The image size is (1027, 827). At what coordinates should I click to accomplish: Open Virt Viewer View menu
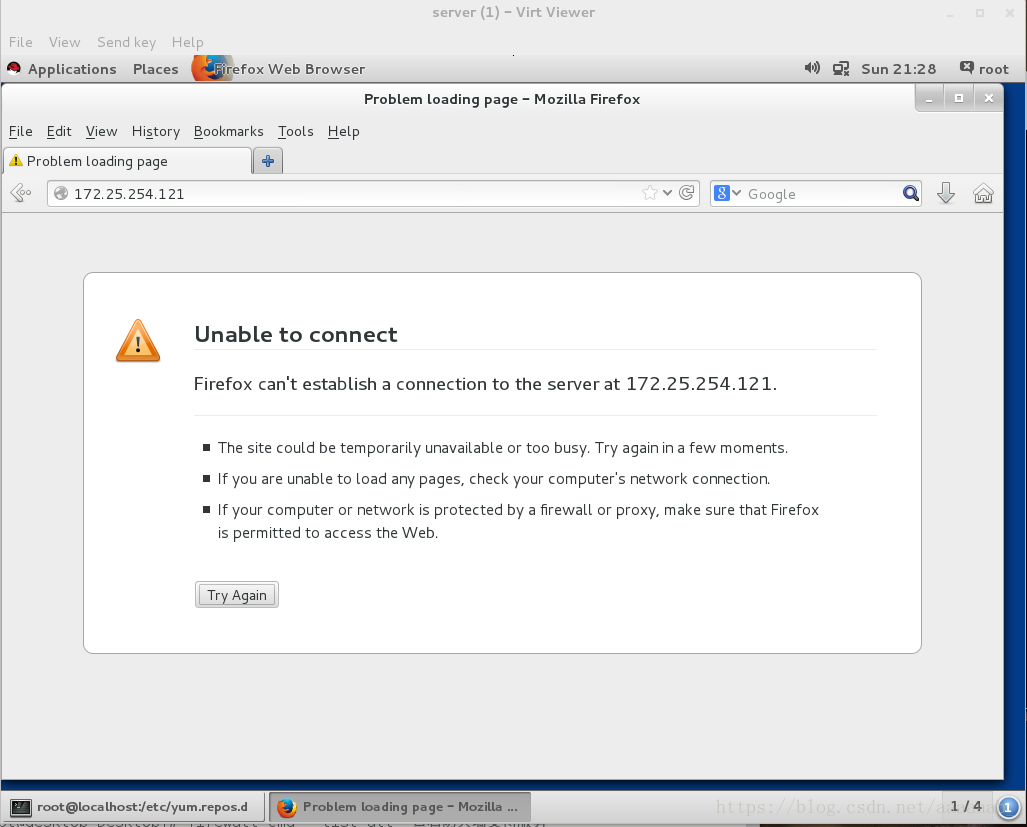64,42
